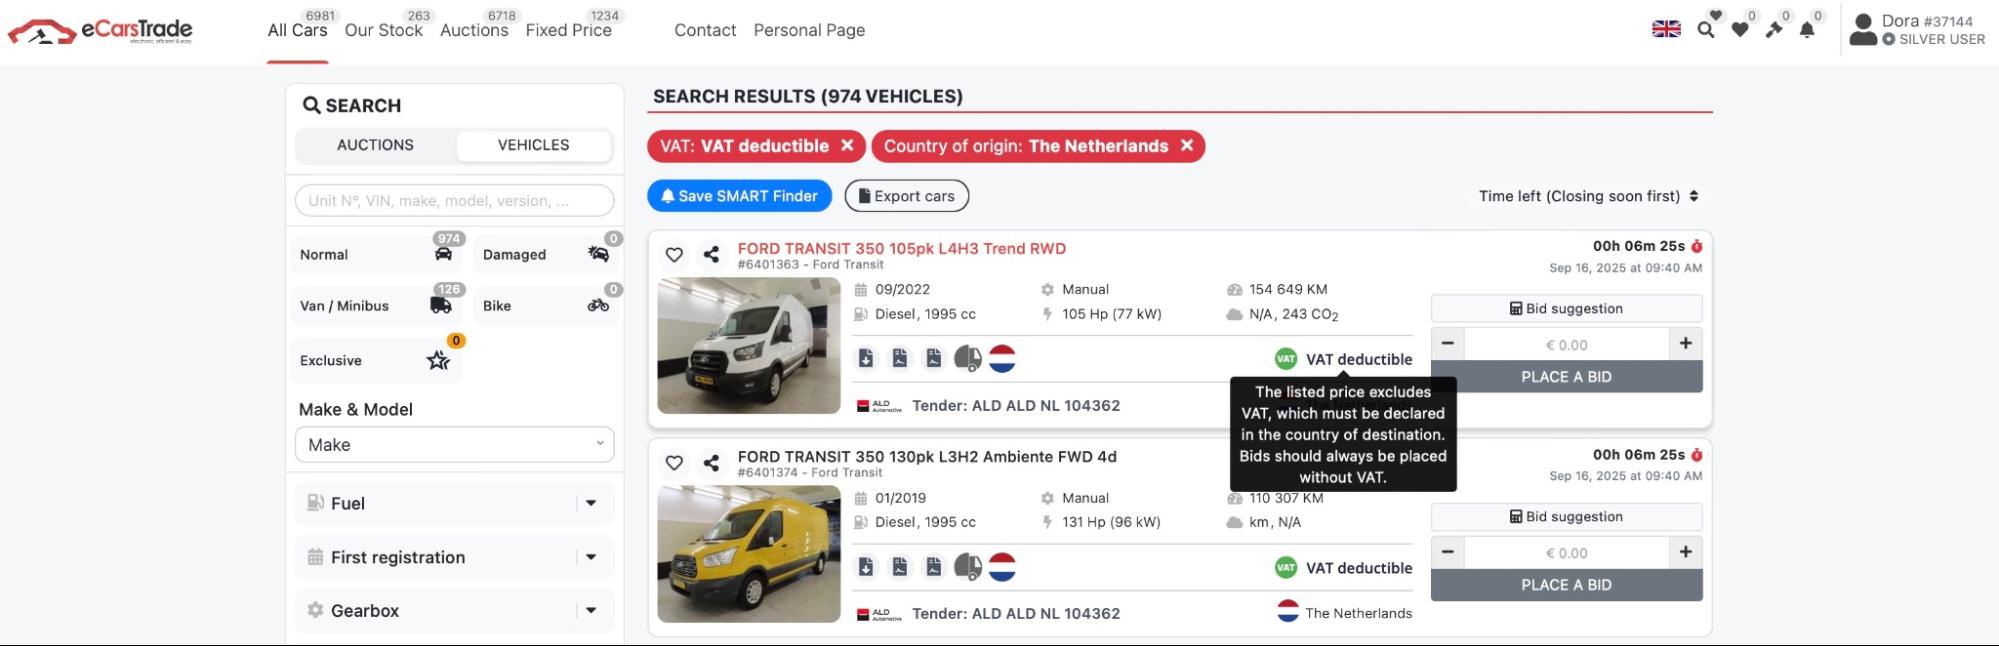Open the header favorites heart icon

pos(1740,30)
